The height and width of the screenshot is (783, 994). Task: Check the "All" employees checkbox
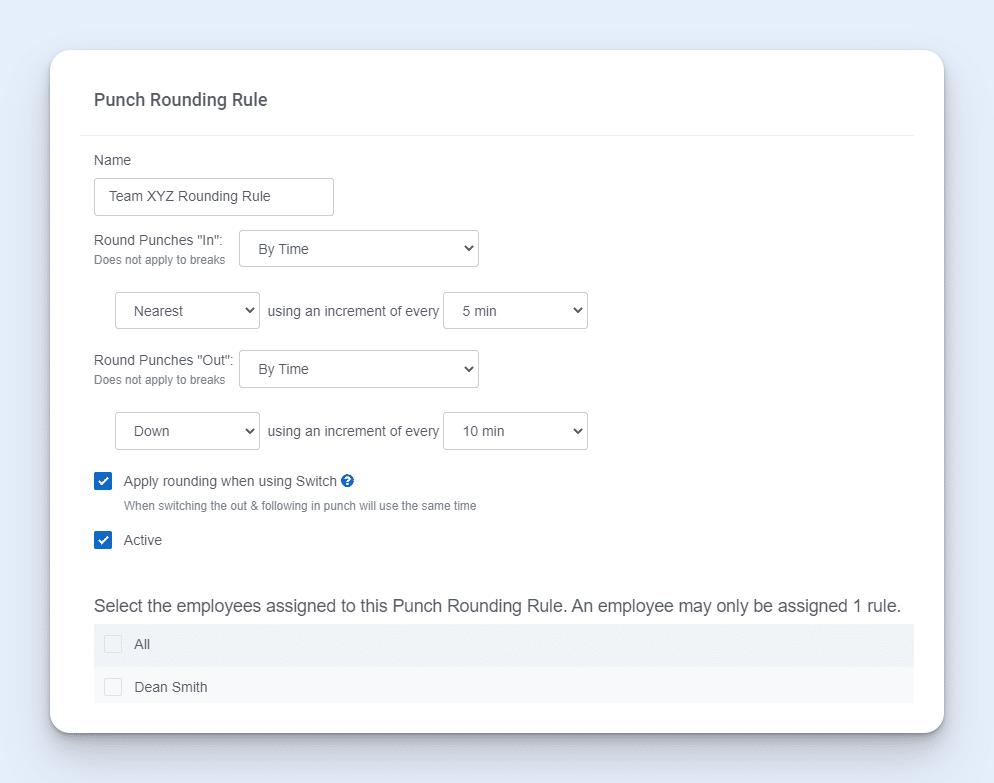pyautogui.click(x=113, y=644)
